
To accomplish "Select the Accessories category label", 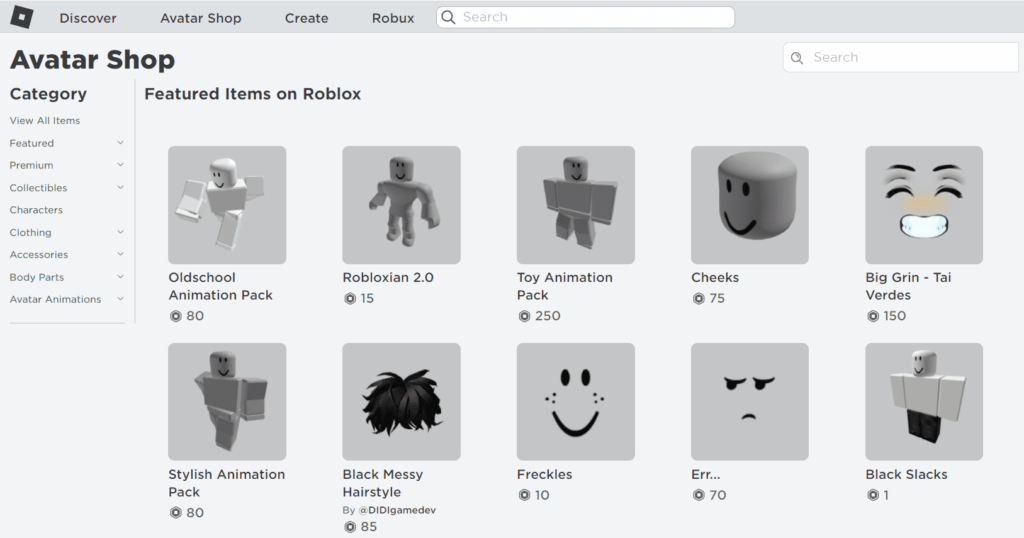I will (x=39, y=255).
